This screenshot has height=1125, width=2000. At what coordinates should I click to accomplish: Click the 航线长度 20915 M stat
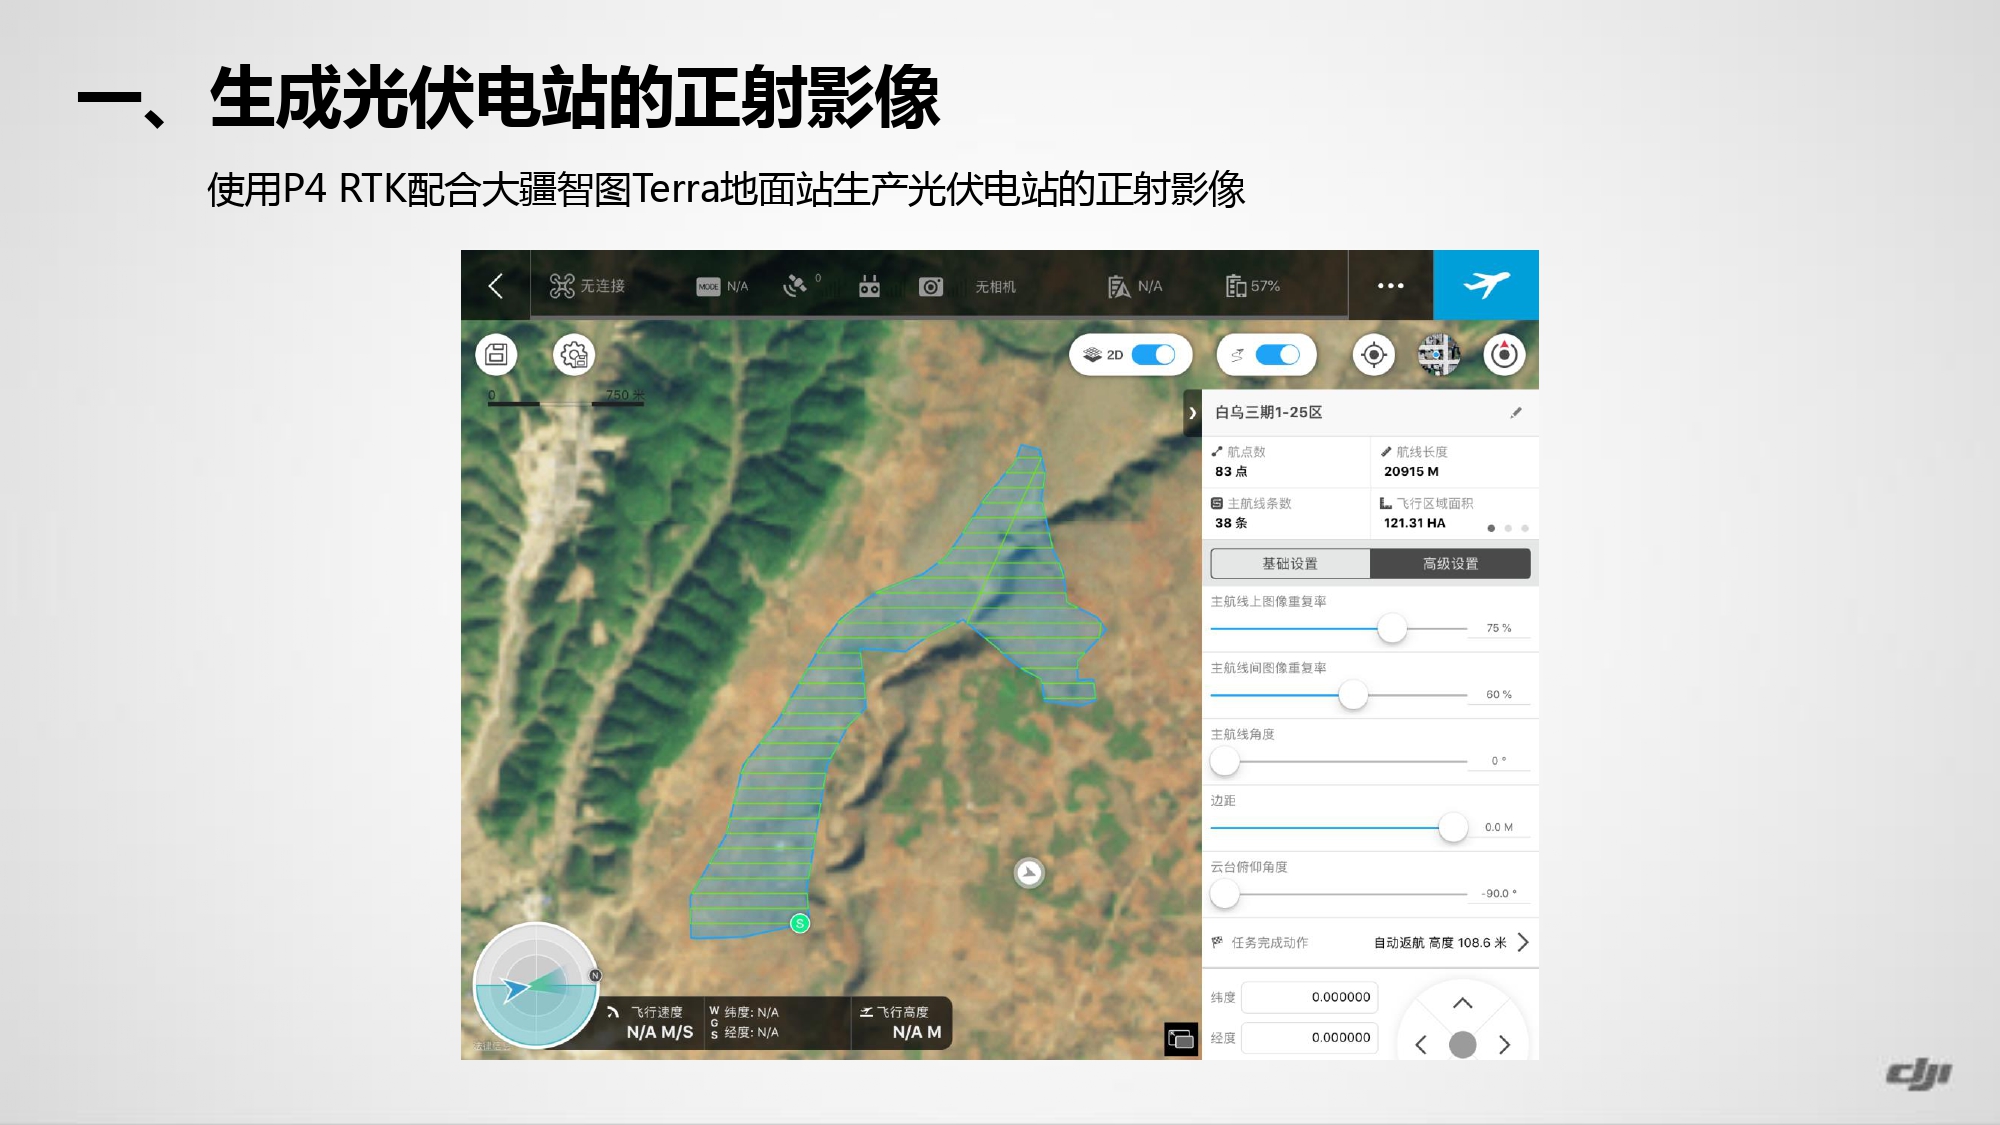[1455, 462]
